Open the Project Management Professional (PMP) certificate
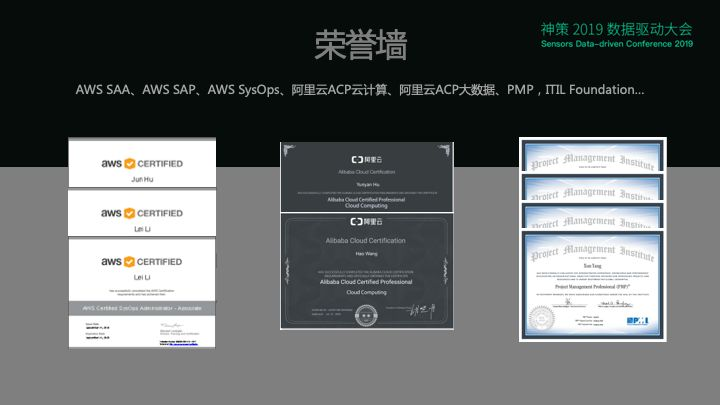This screenshot has width=720, height=405. pos(592,285)
